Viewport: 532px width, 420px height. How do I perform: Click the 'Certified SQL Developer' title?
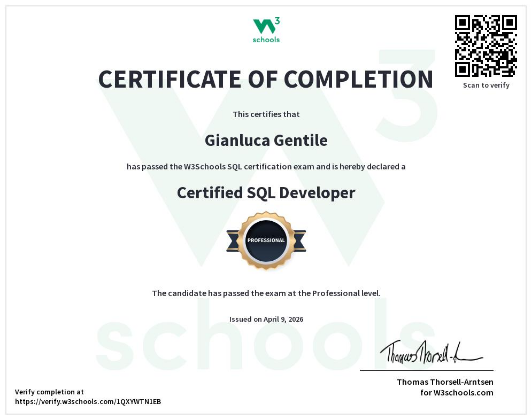point(266,193)
